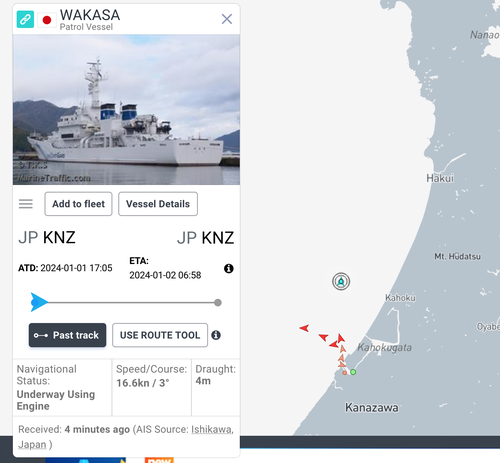This screenshot has height=463, width=500.
Task: Click the Add to fleet button
Action: point(78,204)
